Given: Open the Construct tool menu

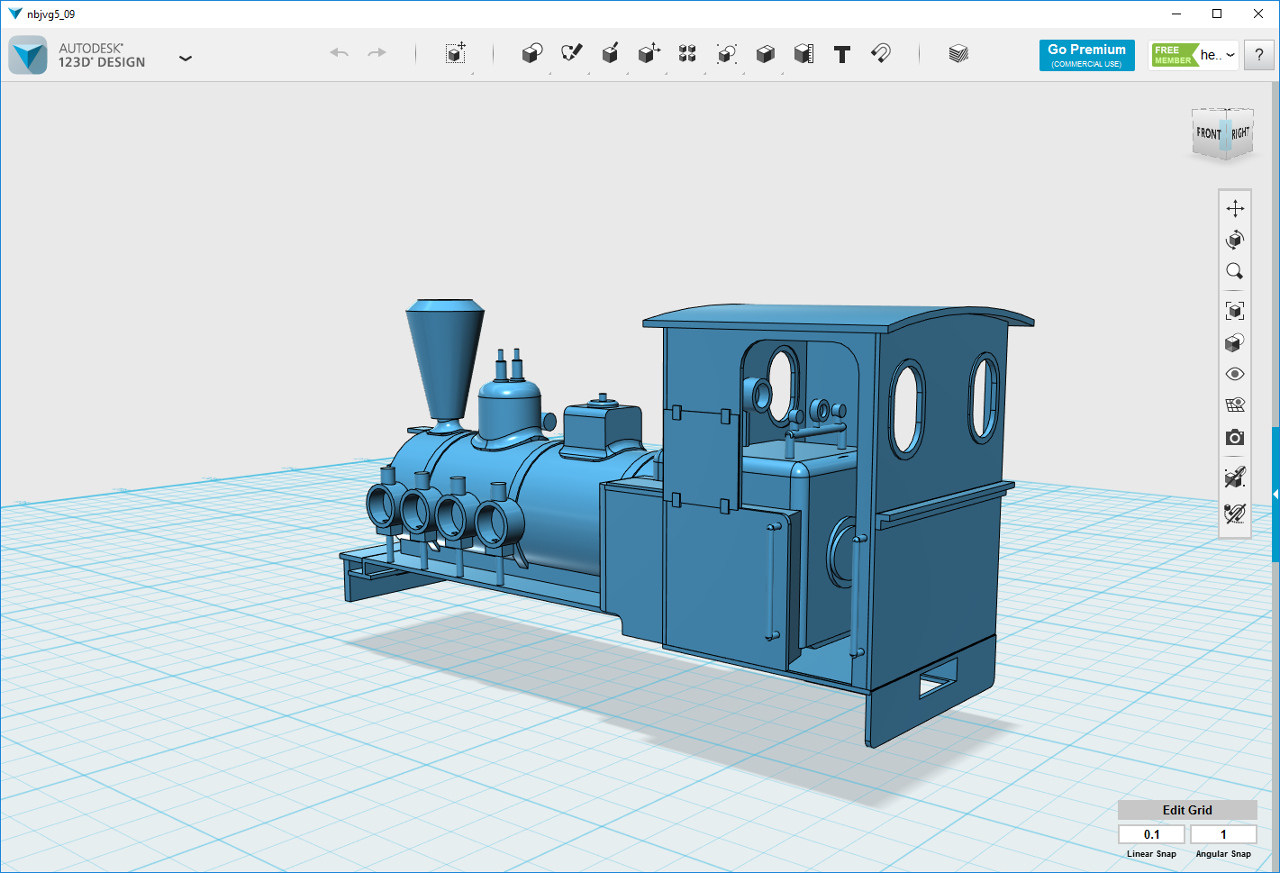Looking at the screenshot, I should [610, 54].
